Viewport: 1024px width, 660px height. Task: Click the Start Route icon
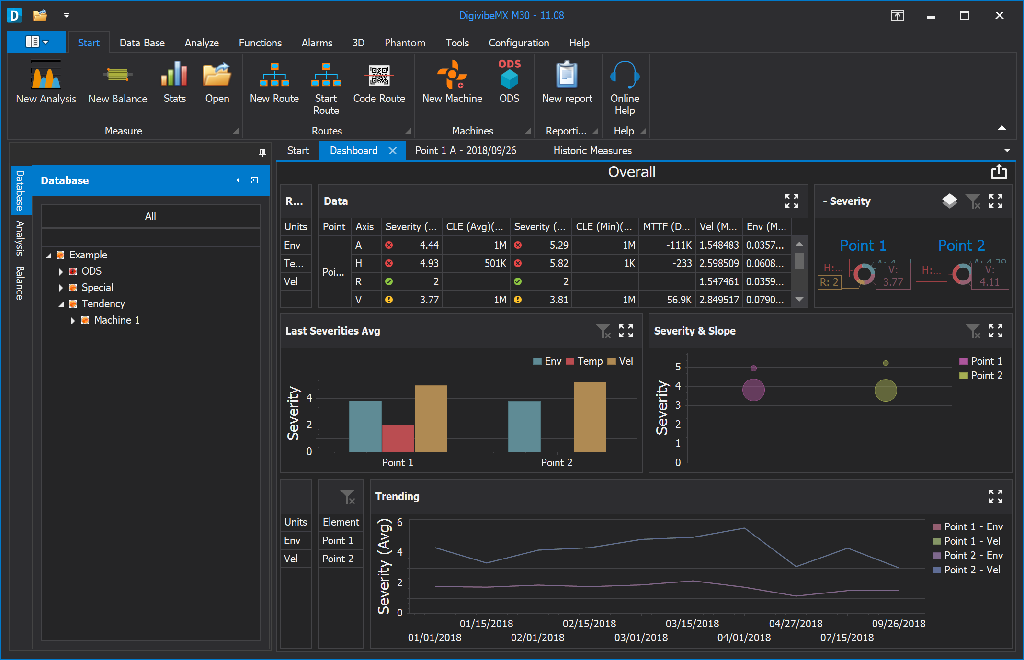326,88
